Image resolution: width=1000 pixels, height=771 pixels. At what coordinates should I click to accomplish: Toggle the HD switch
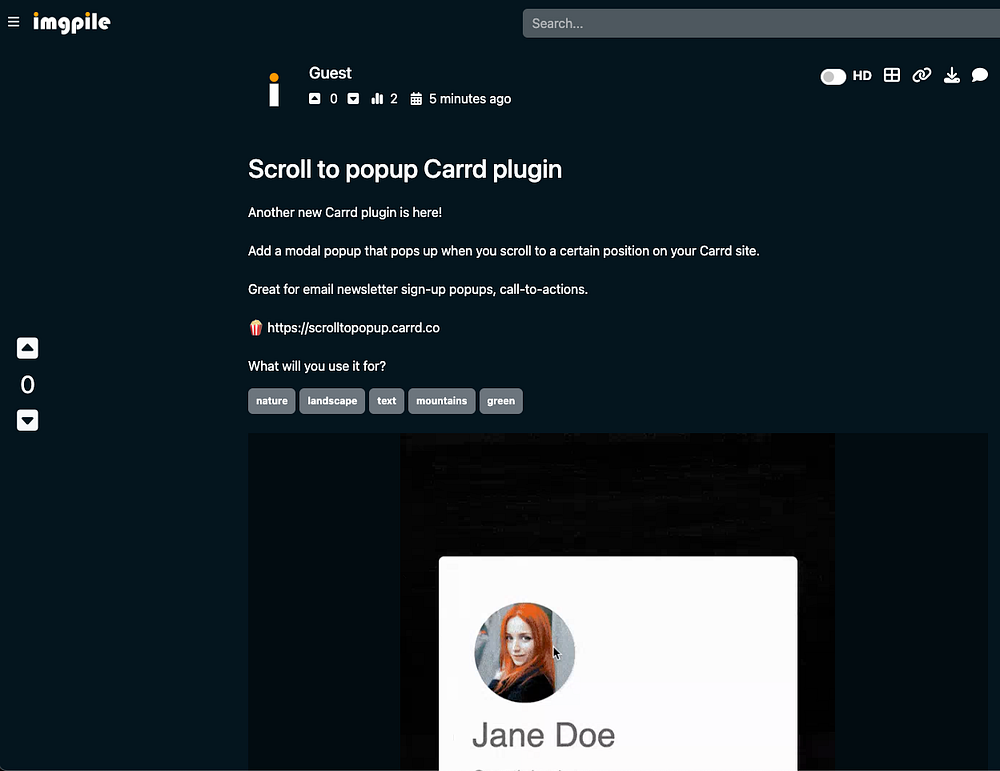(x=833, y=77)
